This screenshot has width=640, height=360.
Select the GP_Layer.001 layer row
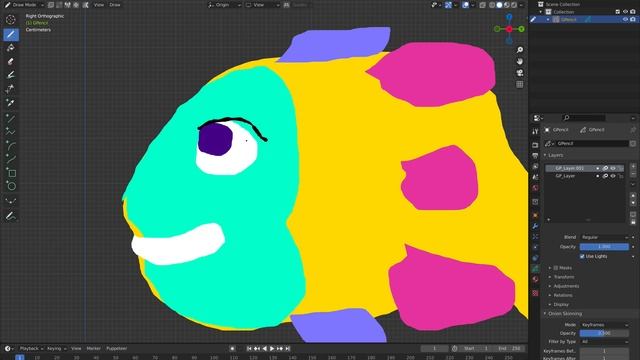584,168
